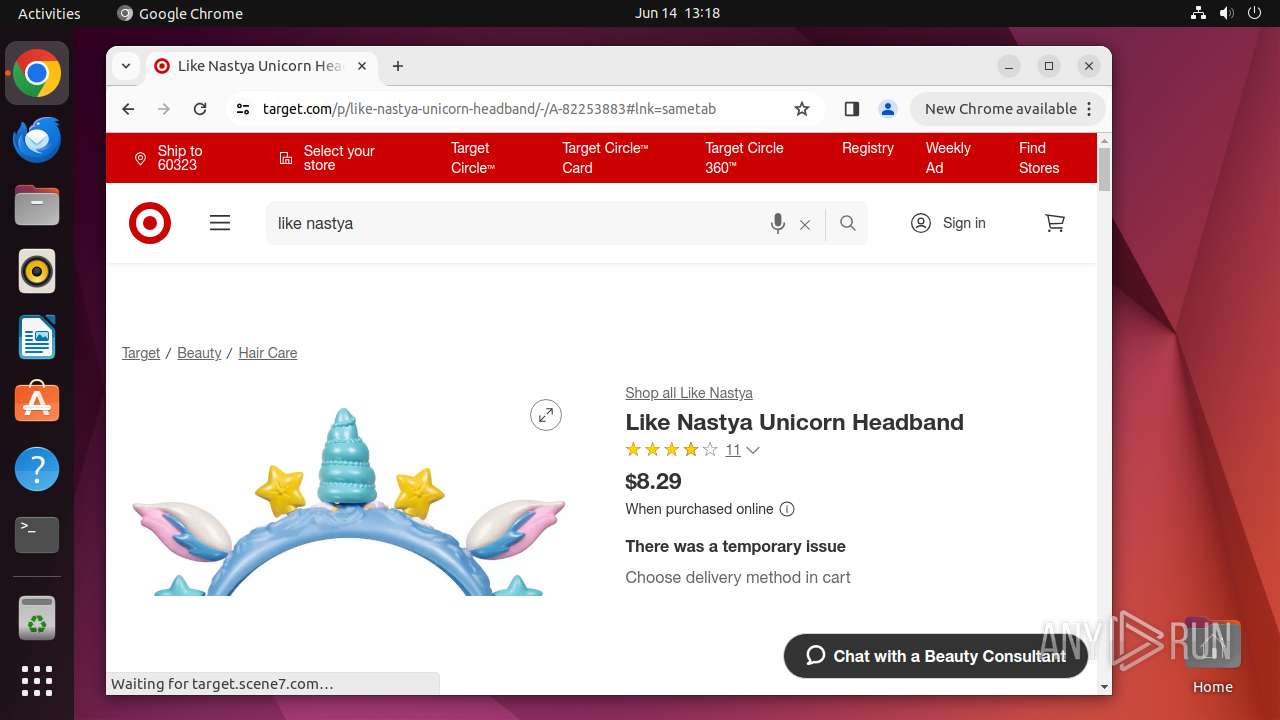Viewport: 1280px width, 720px height.
Task: Open Trash from dock
Action: pyautogui.click(x=37, y=618)
